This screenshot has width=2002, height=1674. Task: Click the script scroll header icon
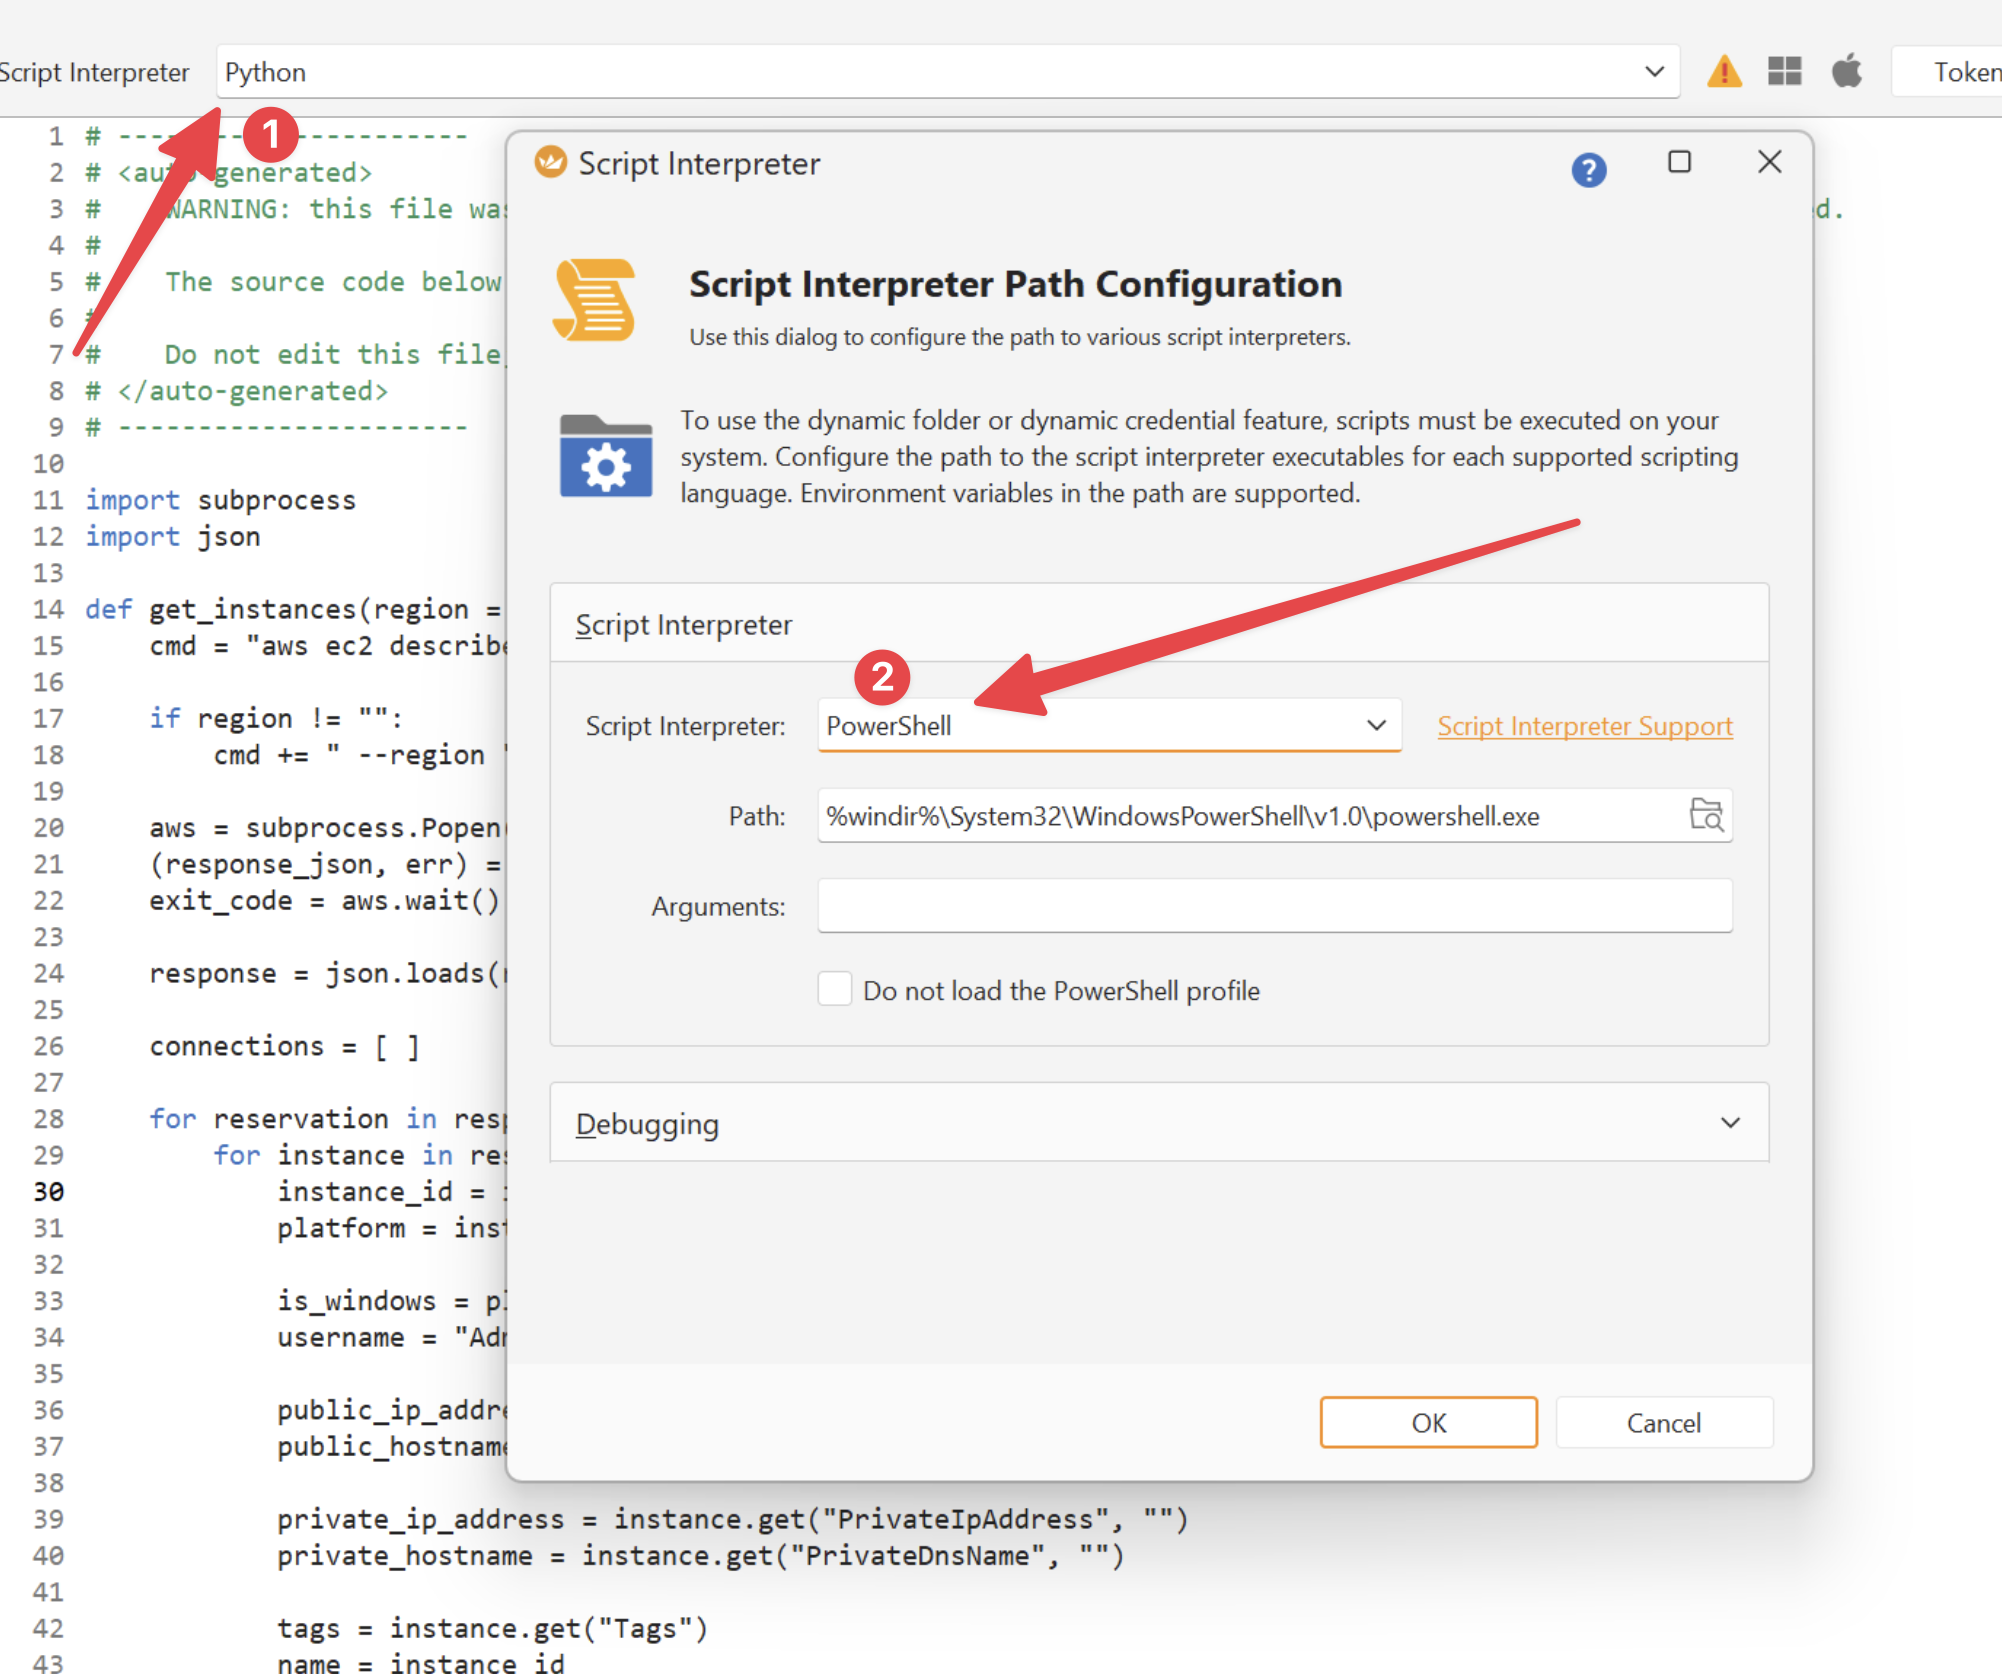click(594, 300)
